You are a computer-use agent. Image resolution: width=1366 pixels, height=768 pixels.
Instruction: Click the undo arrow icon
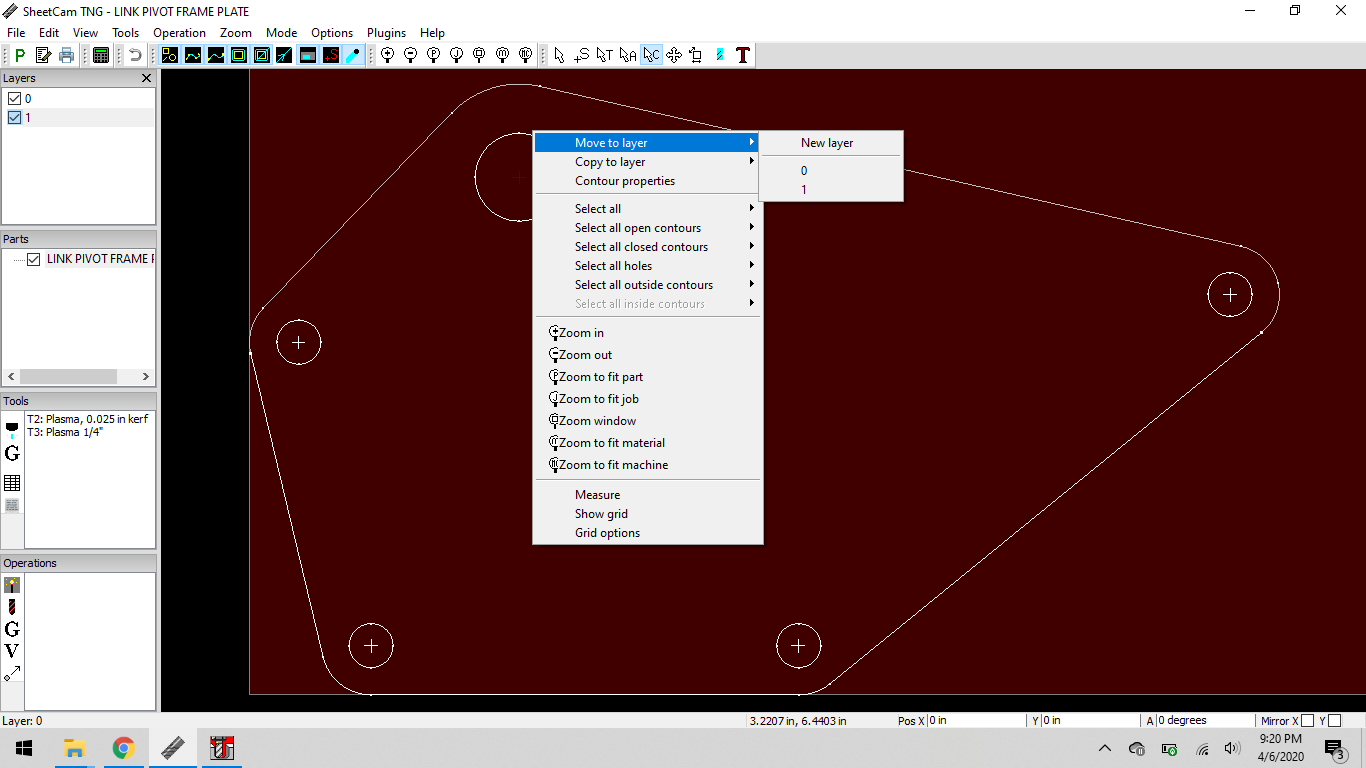(135, 56)
